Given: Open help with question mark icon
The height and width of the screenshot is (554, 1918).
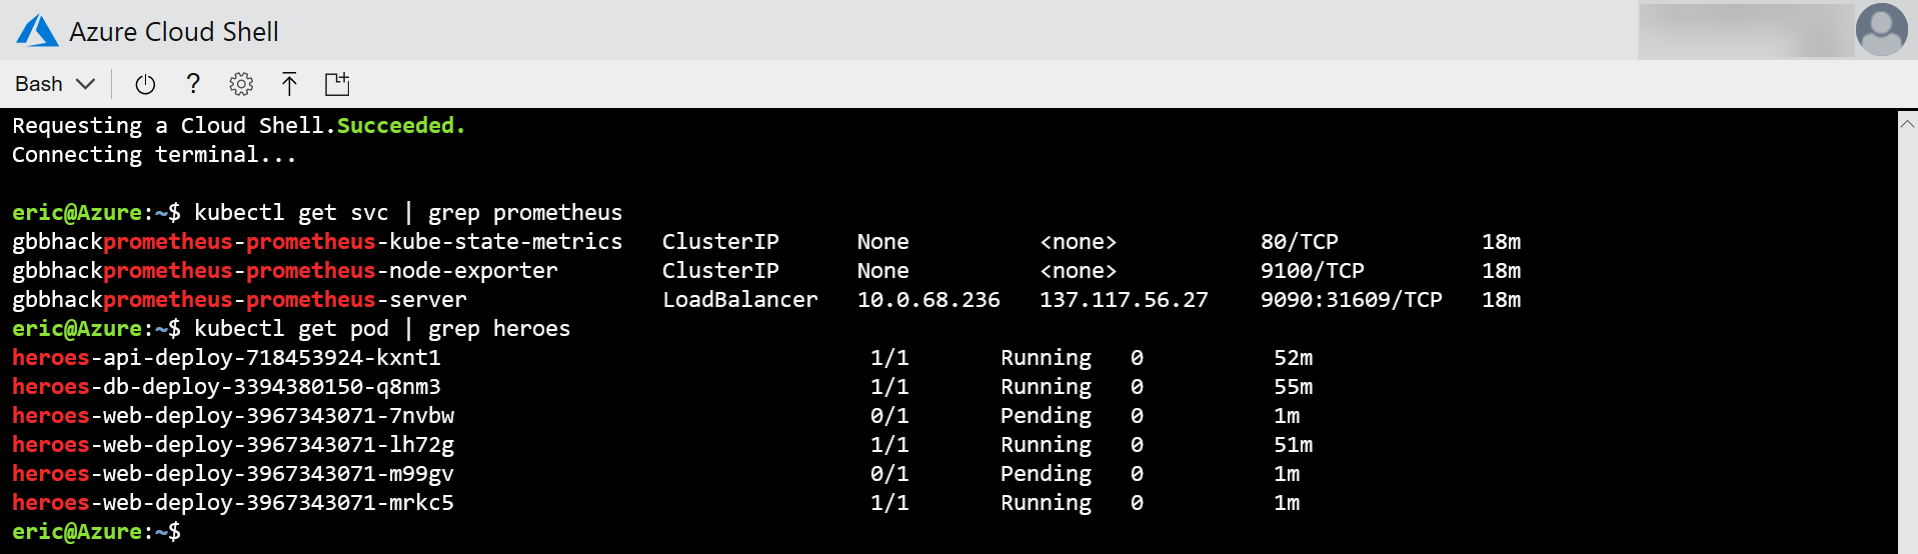Looking at the screenshot, I should (x=193, y=84).
